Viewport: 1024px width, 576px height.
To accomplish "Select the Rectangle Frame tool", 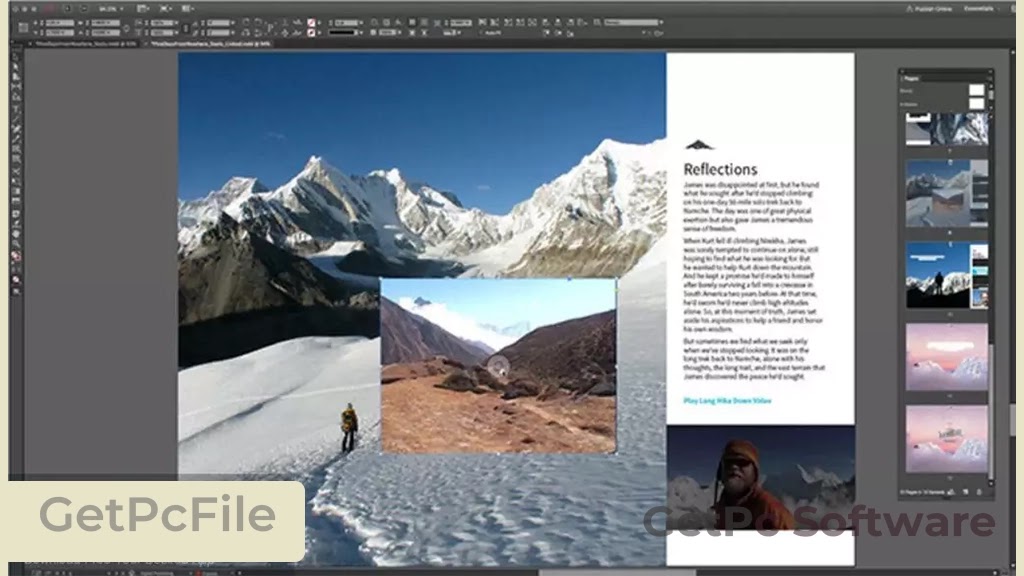I will point(16,150).
